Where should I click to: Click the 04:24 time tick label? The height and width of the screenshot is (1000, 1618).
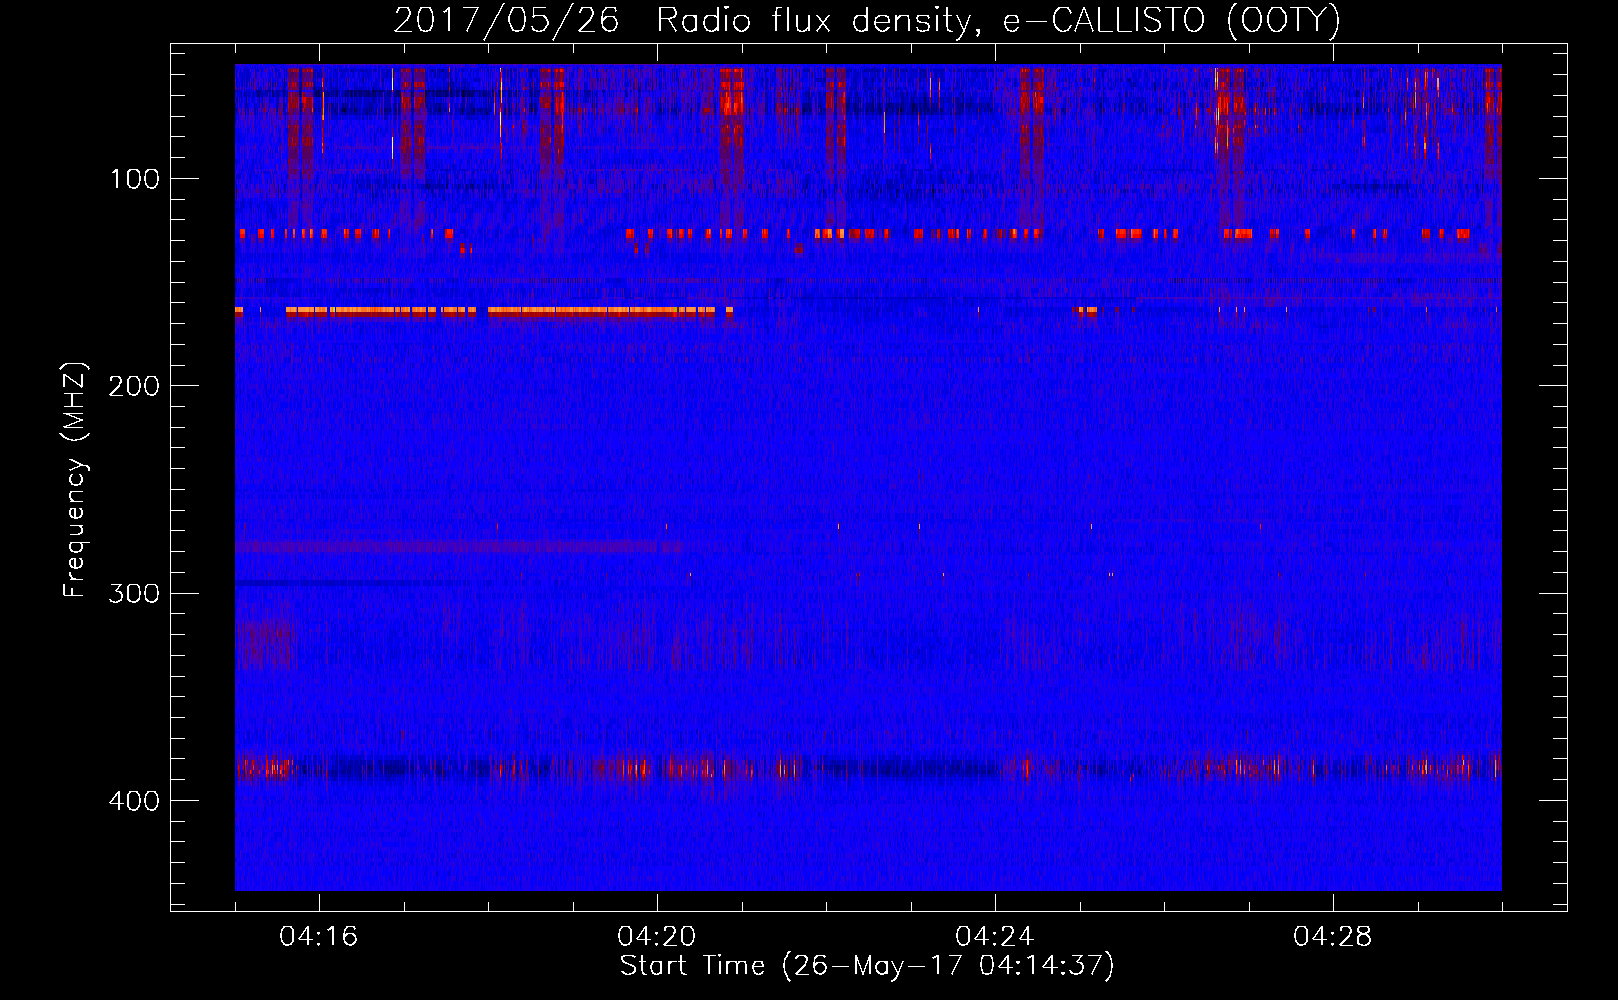tap(994, 937)
